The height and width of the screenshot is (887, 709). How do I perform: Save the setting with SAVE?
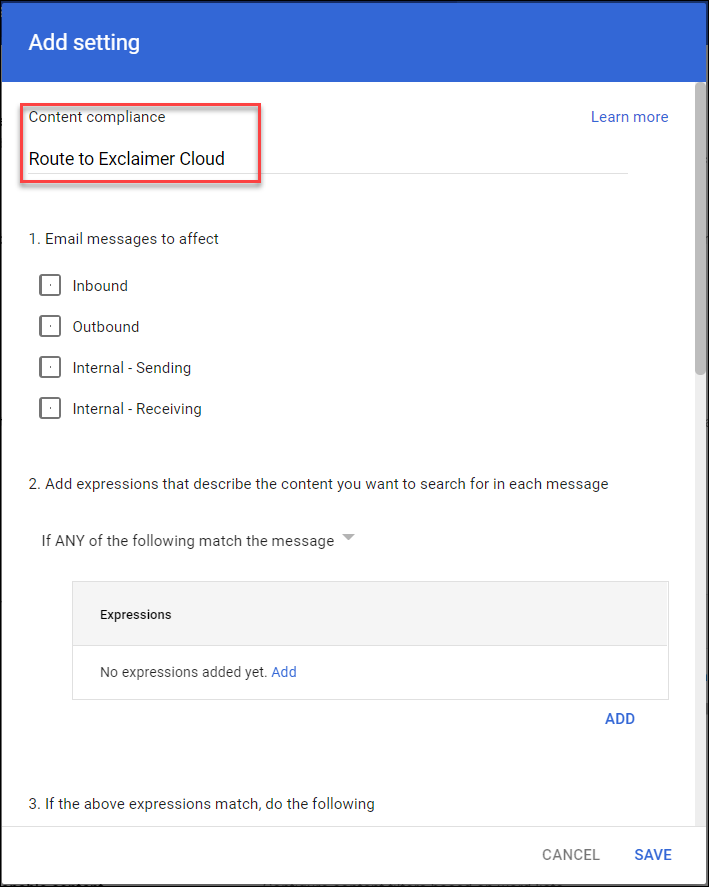click(x=653, y=855)
